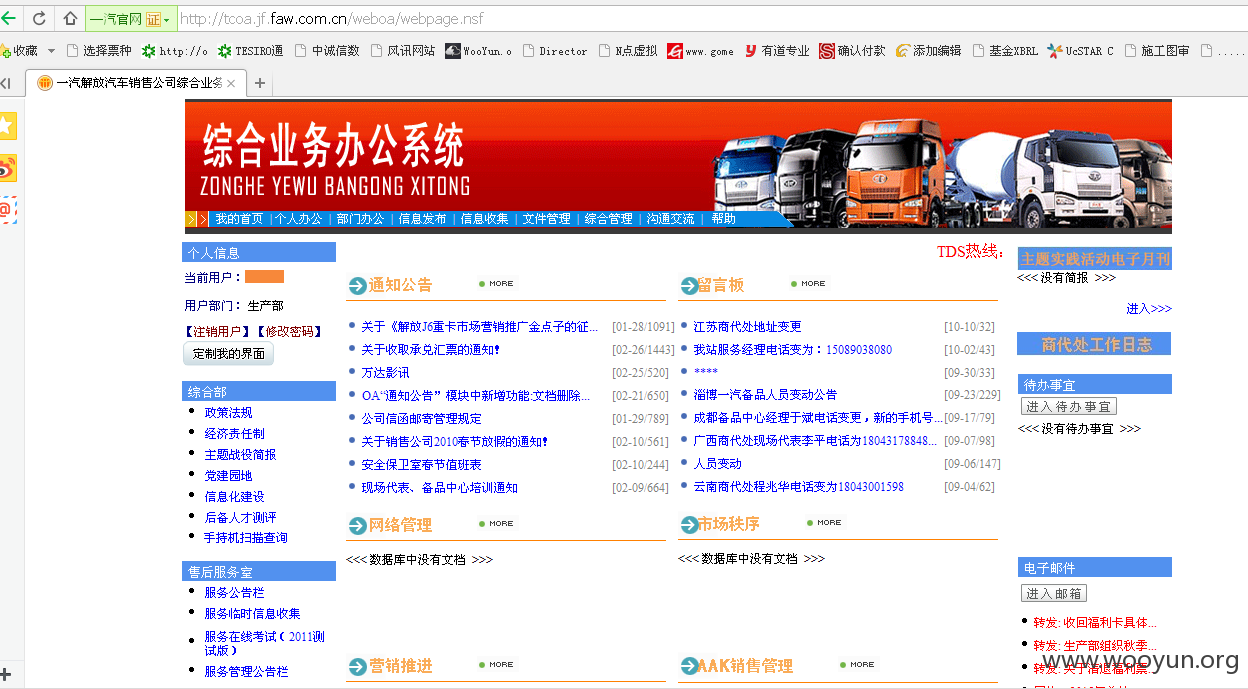Open 手持机扫描查询 link
This screenshot has height=689, width=1248.
pos(246,537)
